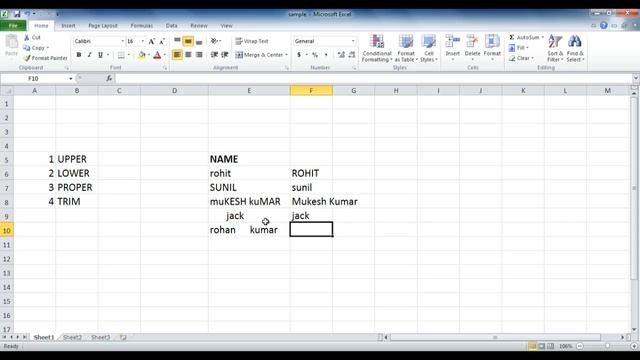Click the formula bar input field
The image size is (640, 360).
(x=373, y=78)
